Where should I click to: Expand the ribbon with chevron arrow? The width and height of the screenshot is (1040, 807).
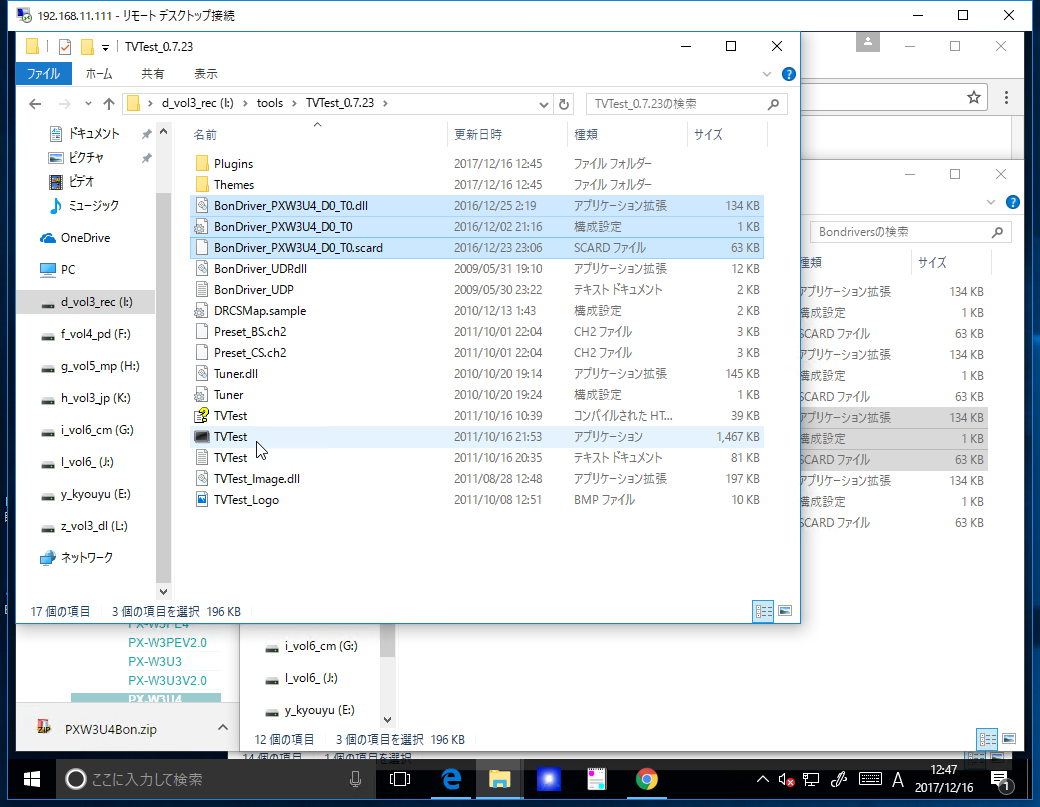pos(767,74)
